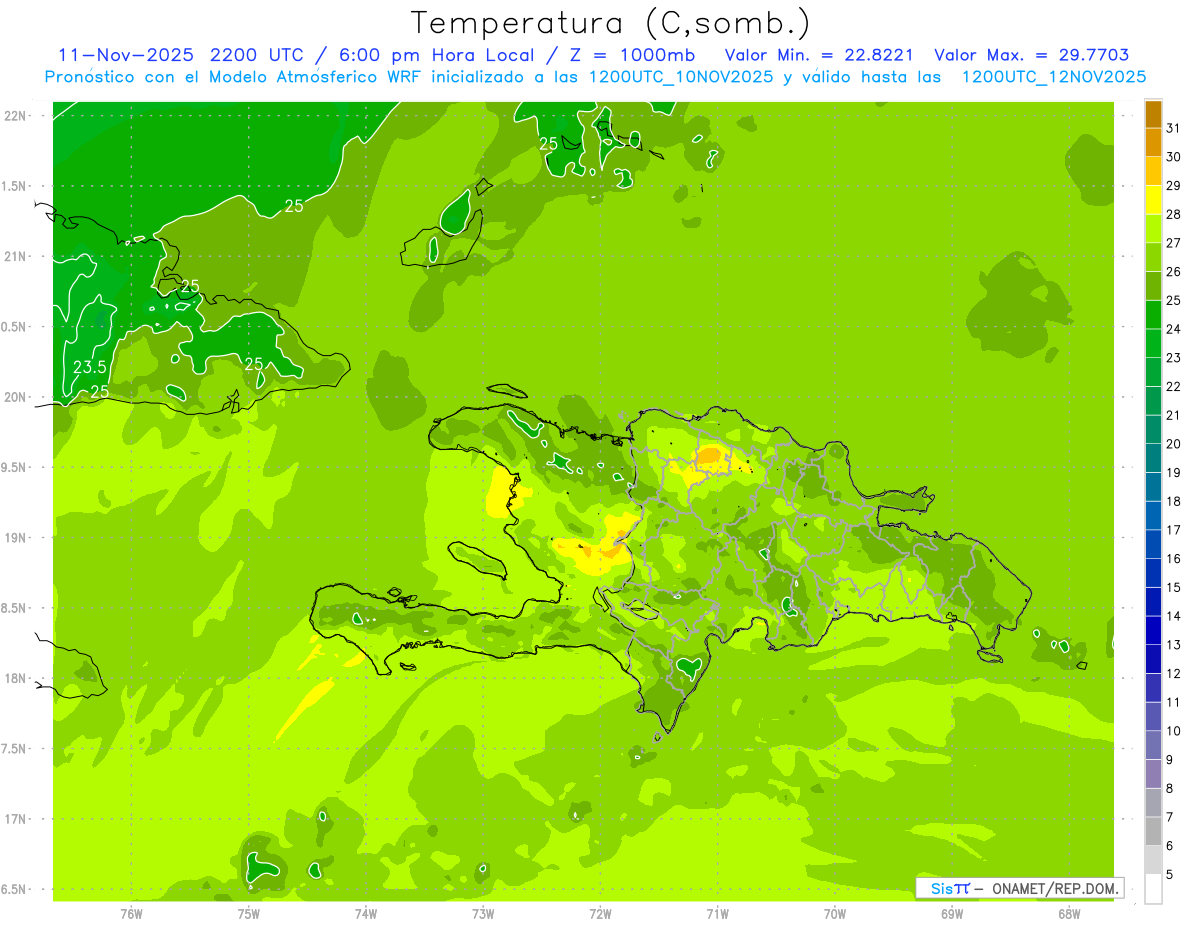Click legend value 20 on color bar

(1173, 443)
